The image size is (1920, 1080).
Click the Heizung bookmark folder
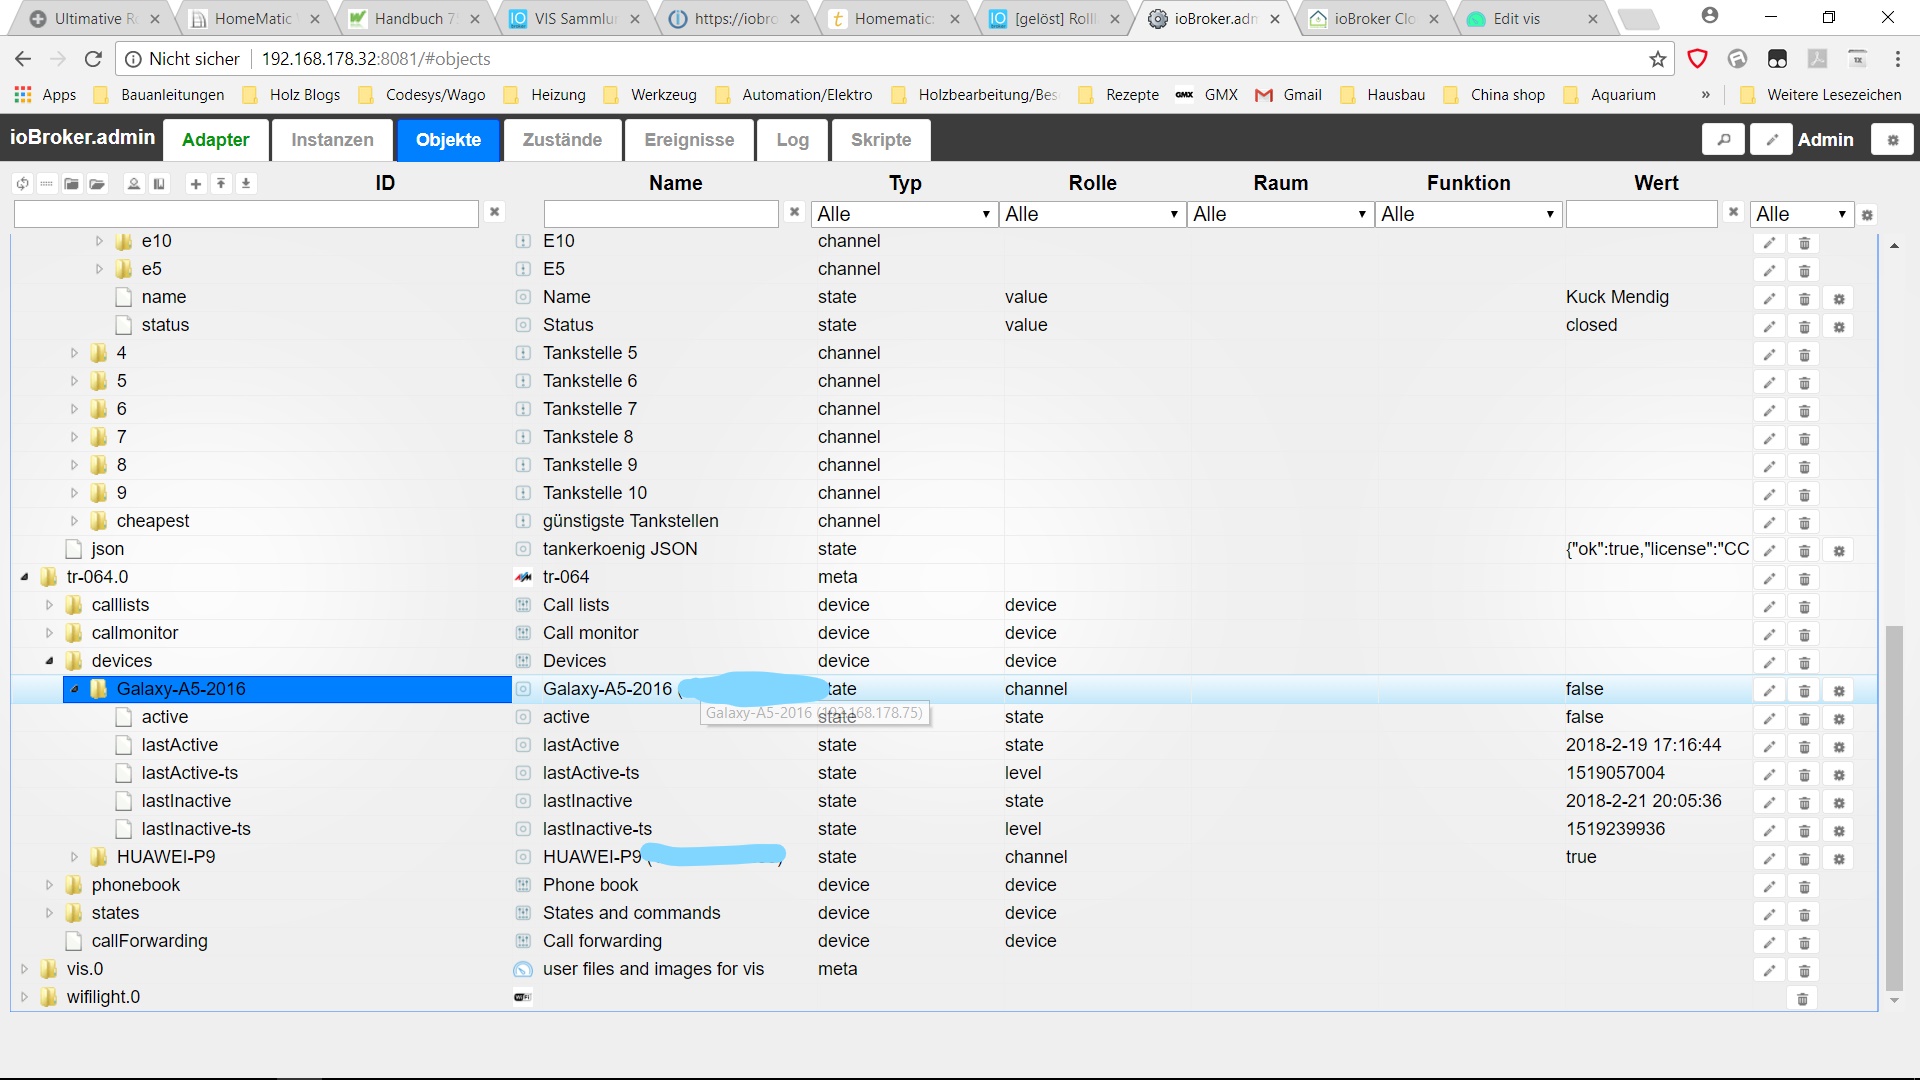[x=557, y=95]
